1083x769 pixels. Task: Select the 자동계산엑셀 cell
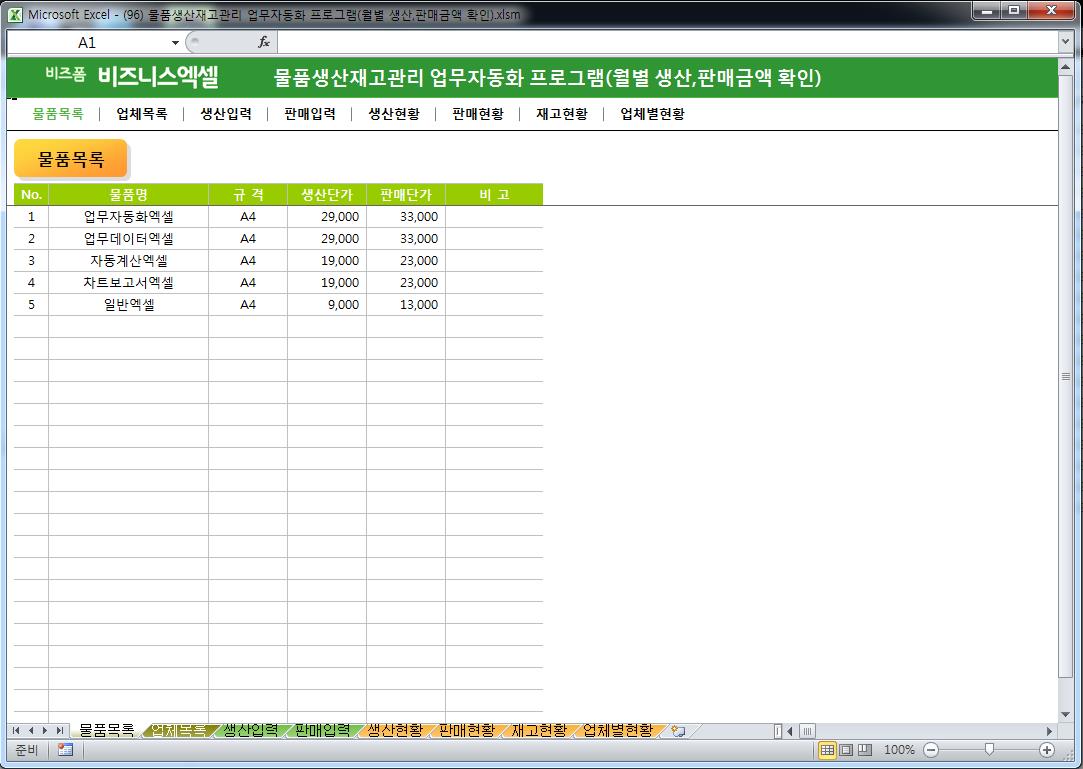coord(128,260)
